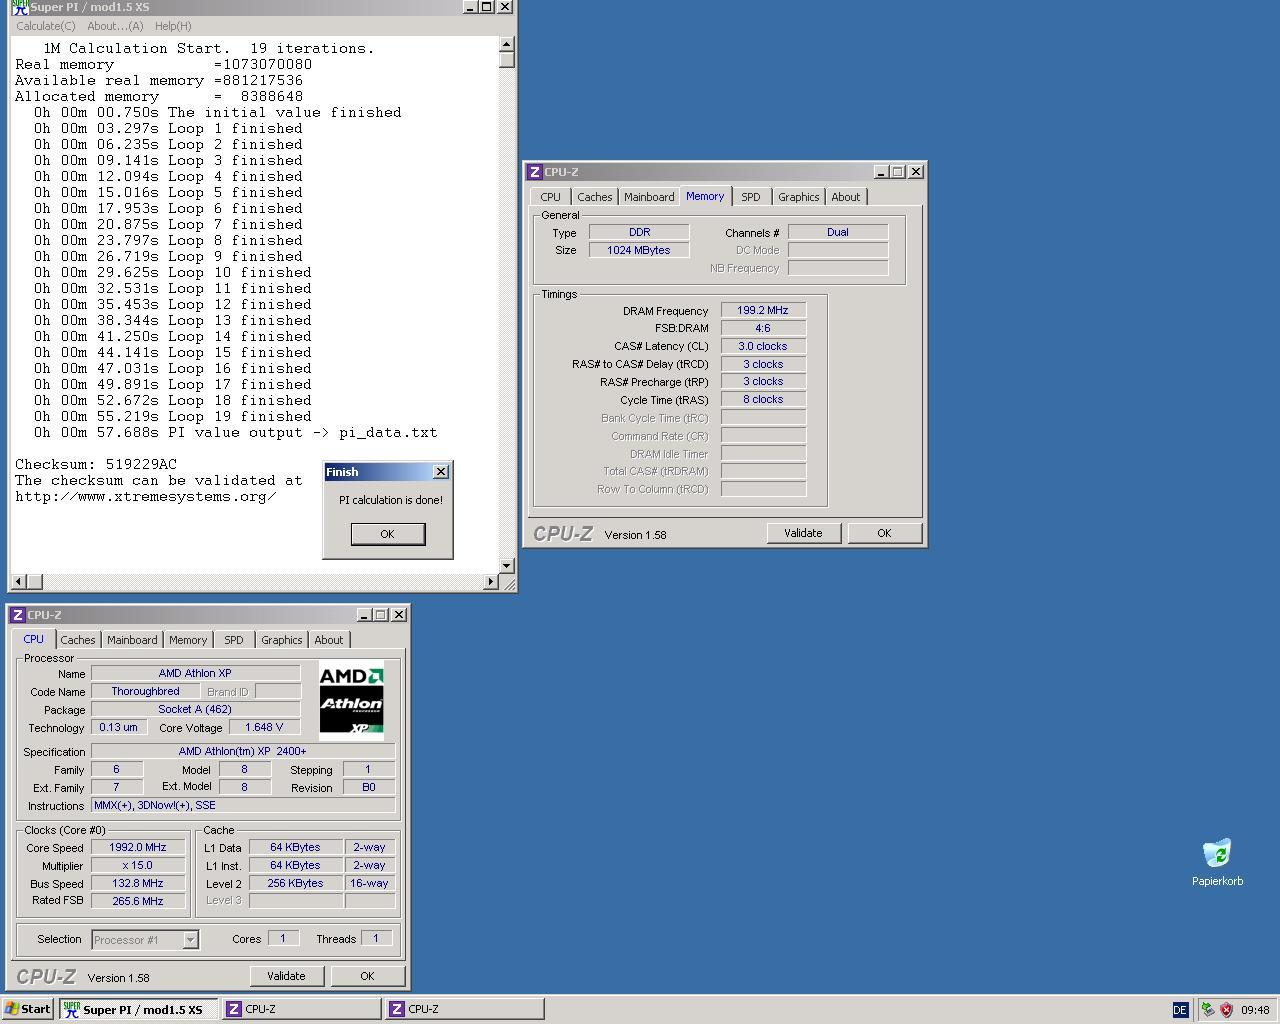Open the Start menu
The width and height of the screenshot is (1280, 1024).
(x=28, y=1009)
